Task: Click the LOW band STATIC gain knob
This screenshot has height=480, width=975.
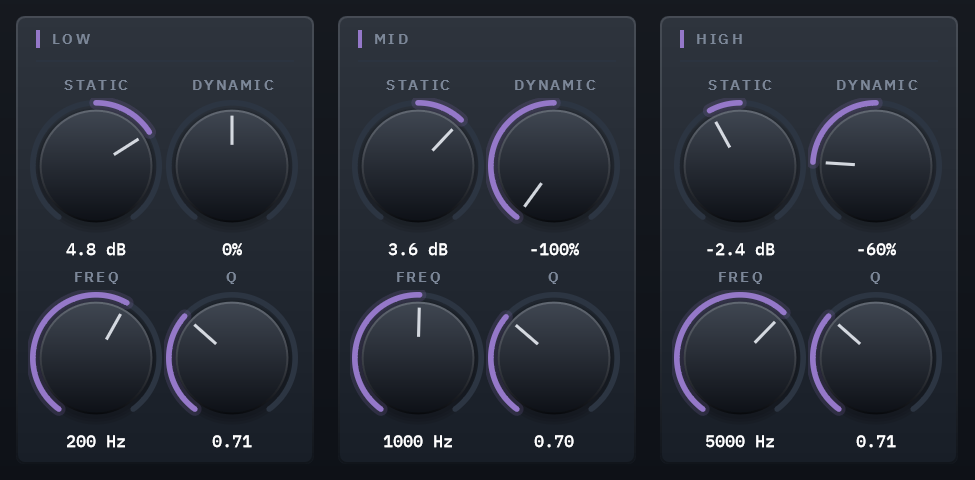Action: coord(96,166)
